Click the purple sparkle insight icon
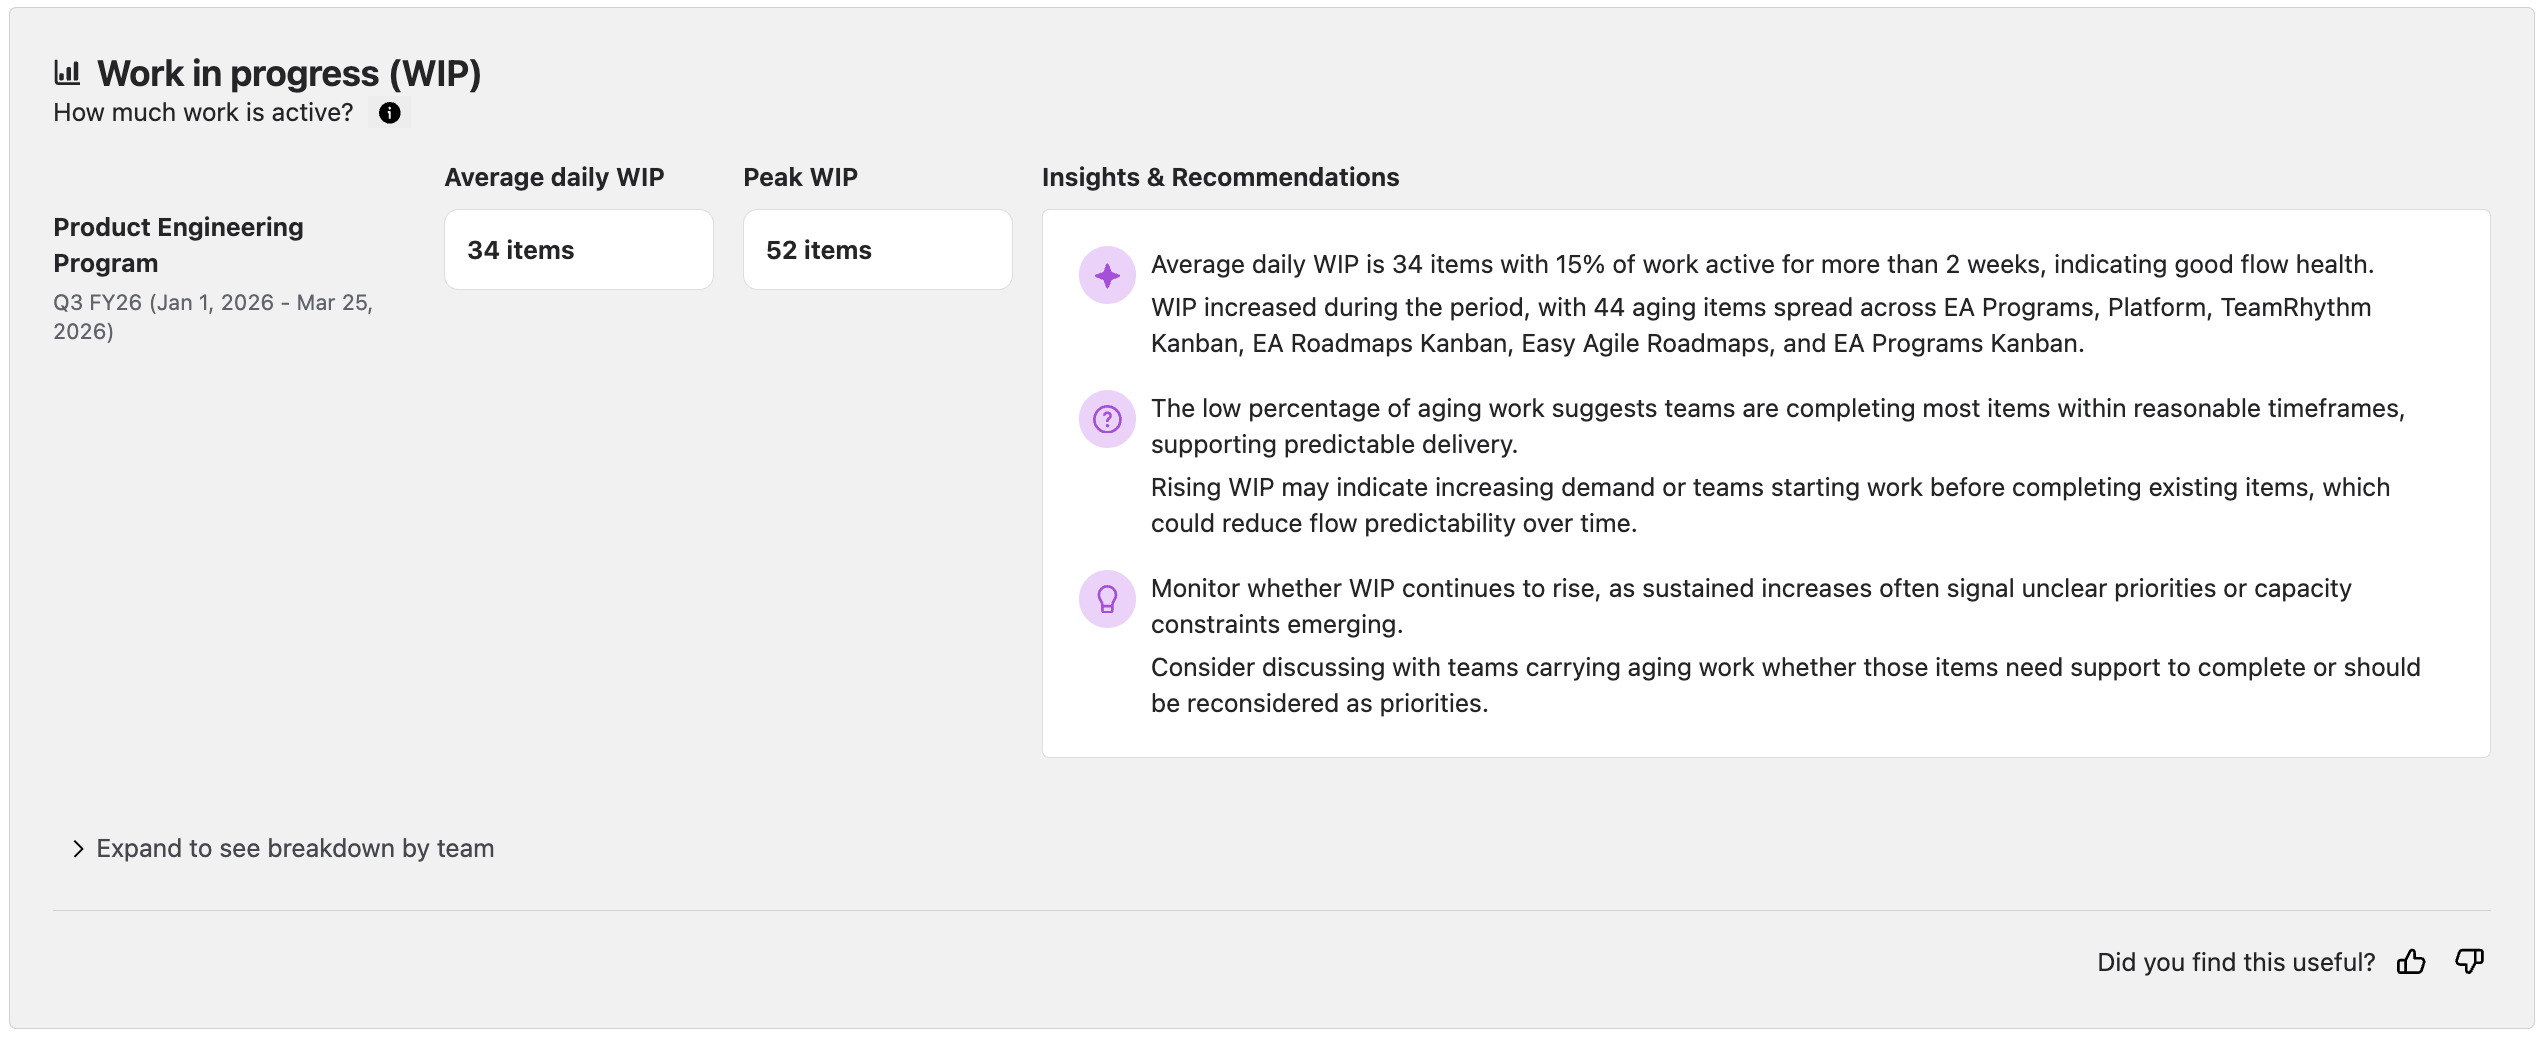The image size is (2548, 1038). pos(1107,275)
